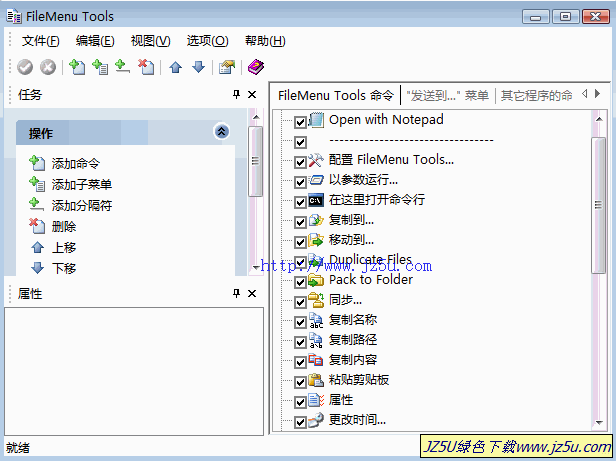Pin the 任务 panel
Image resolution: width=616 pixels, height=461 pixels.
coord(236,94)
